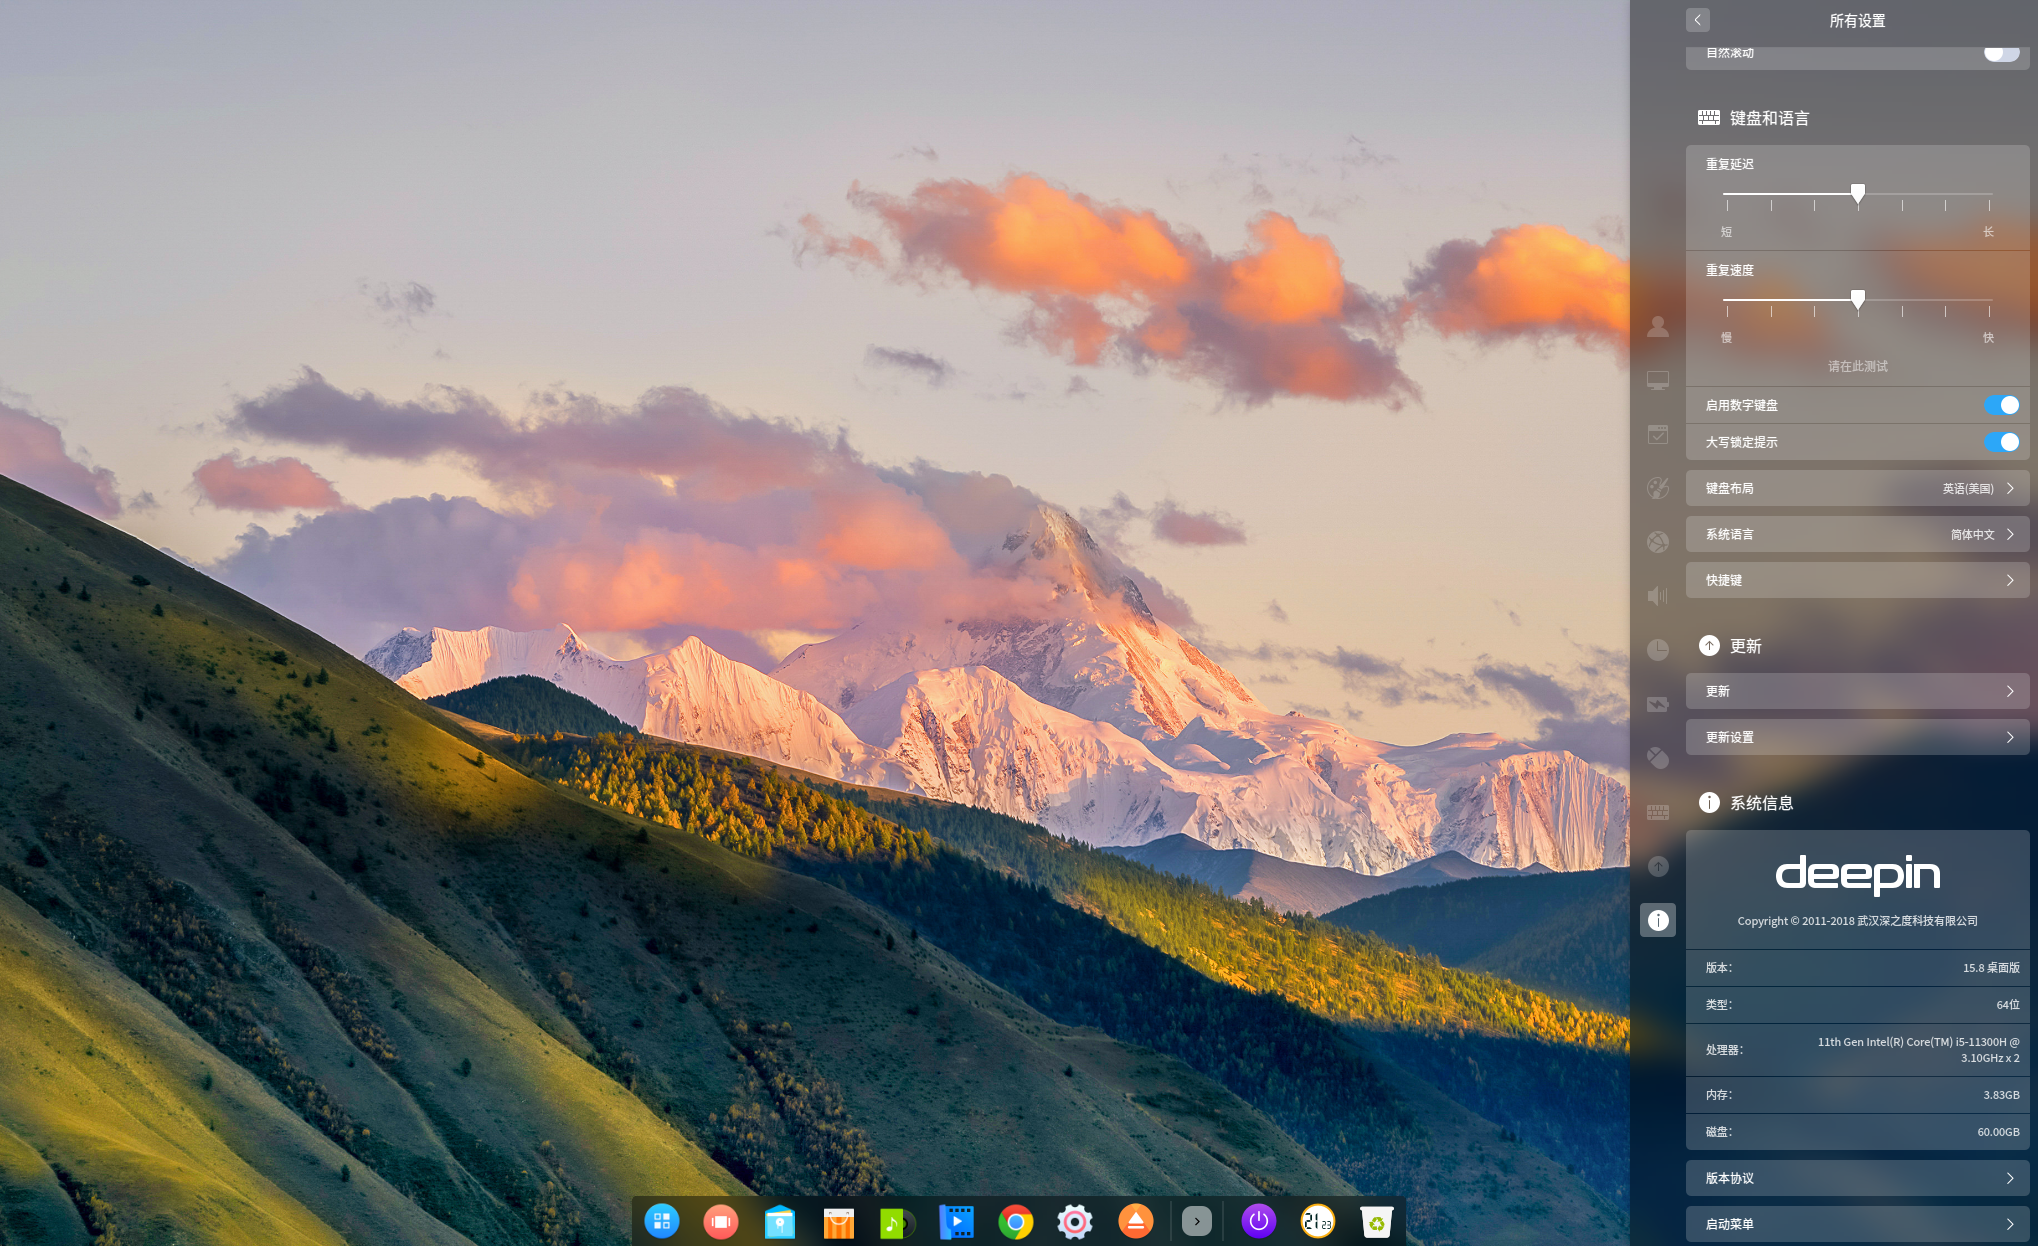Image resolution: width=2038 pixels, height=1246 pixels.
Task: Disable the numeric keypad toggle
Action: [x=2001, y=405]
